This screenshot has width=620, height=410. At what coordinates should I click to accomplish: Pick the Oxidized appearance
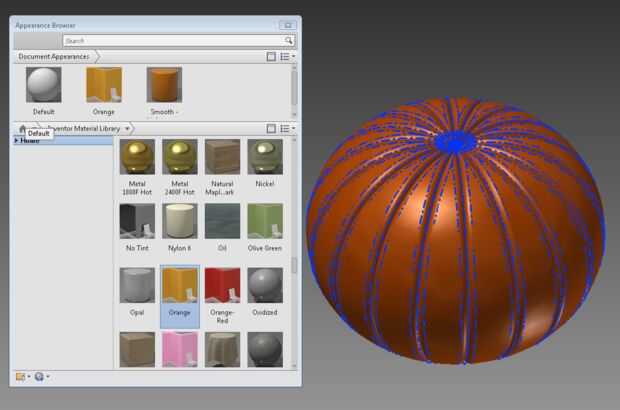(265, 285)
